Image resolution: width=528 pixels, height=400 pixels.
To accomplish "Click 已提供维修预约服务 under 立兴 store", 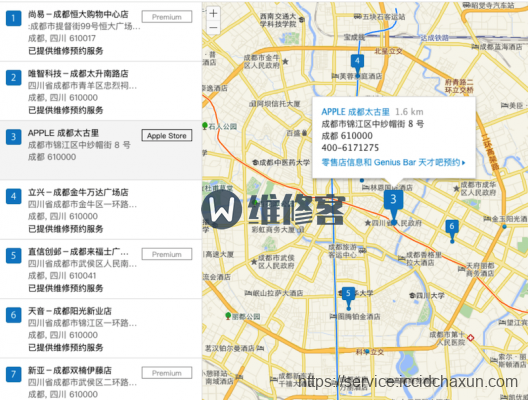I will pyautogui.click(x=66, y=229).
